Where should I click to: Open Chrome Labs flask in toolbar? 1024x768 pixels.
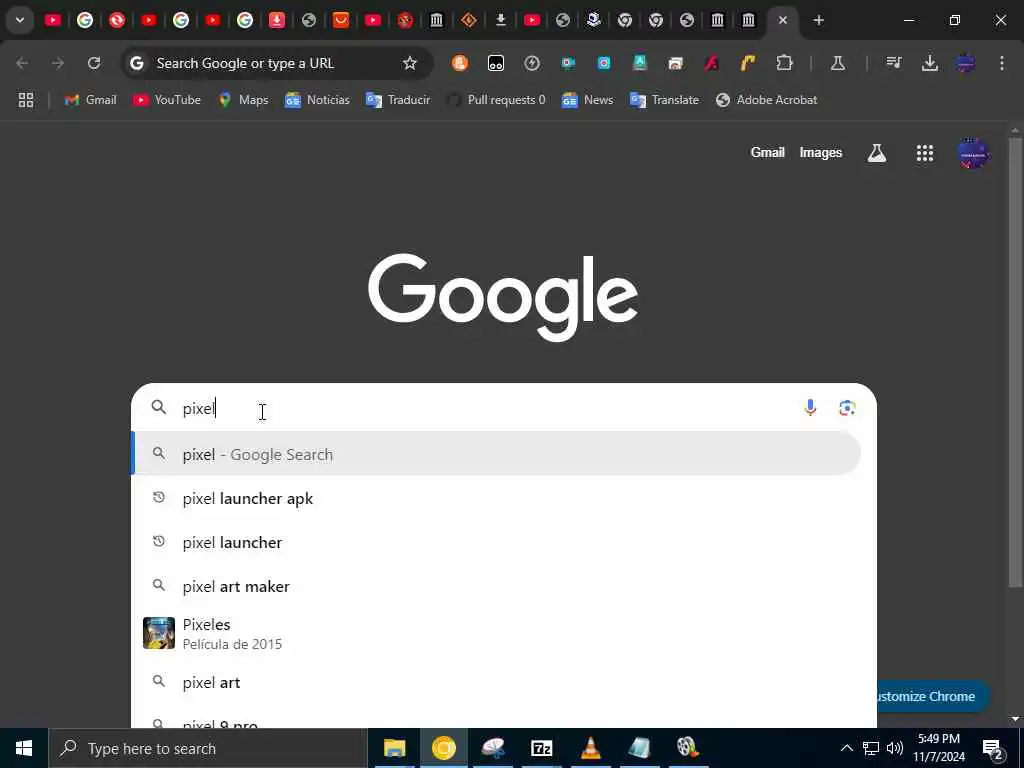click(x=838, y=63)
